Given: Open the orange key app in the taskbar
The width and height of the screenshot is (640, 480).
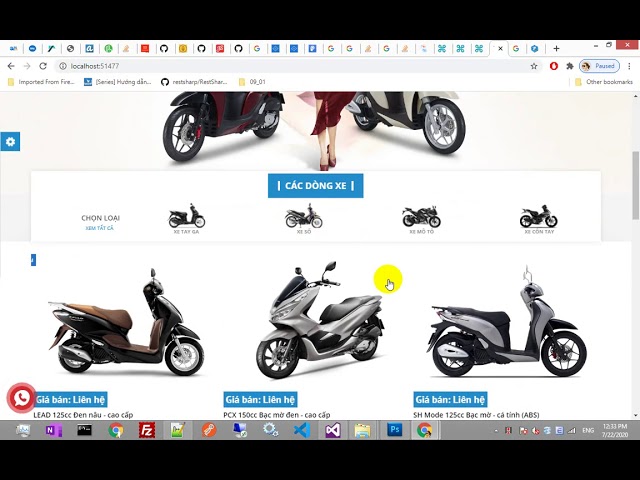Looking at the screenshot, I should coord(209,430).
